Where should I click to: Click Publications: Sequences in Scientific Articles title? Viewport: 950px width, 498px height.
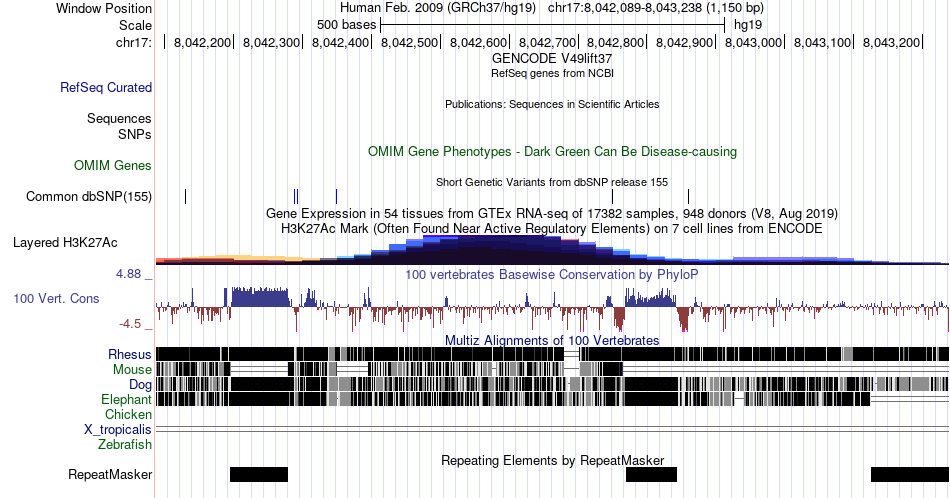552,104
